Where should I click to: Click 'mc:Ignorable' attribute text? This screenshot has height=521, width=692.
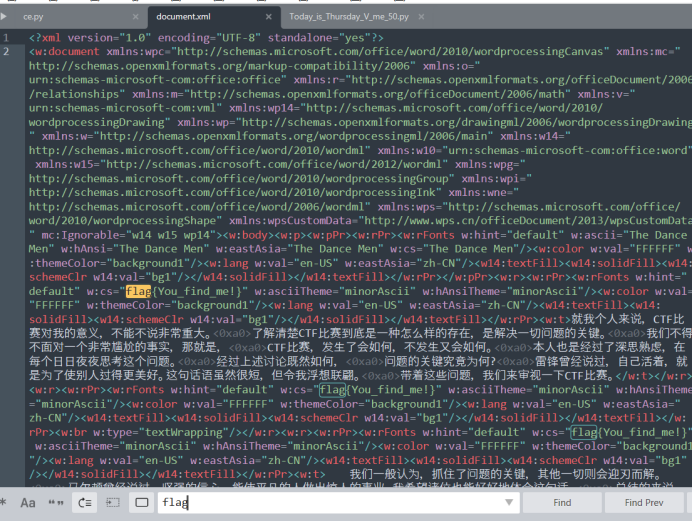(80, 235)
